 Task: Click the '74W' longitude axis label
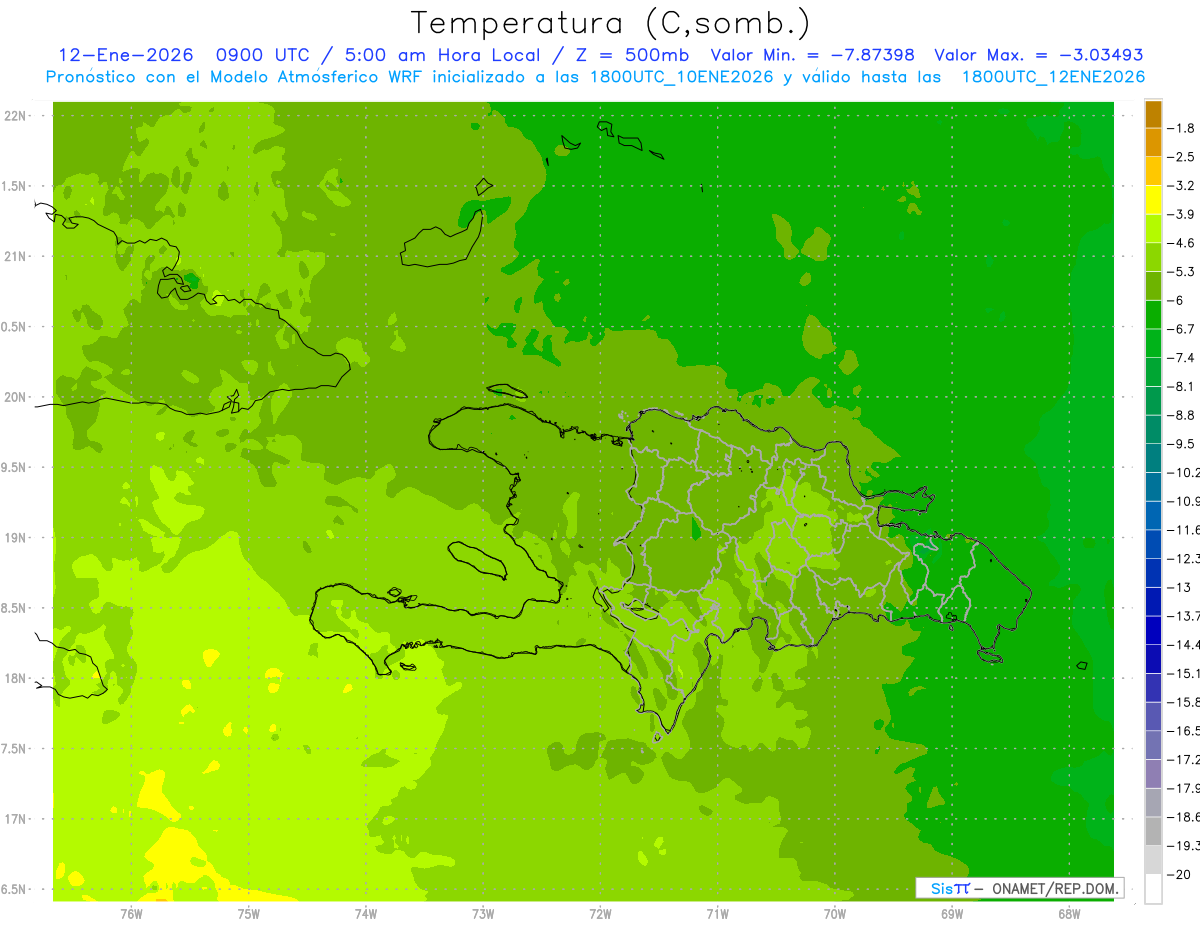tap(366, 914)
